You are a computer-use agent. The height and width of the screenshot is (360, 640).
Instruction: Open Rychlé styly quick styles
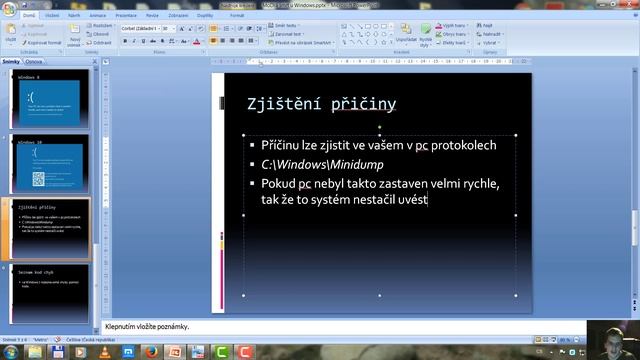426,35
